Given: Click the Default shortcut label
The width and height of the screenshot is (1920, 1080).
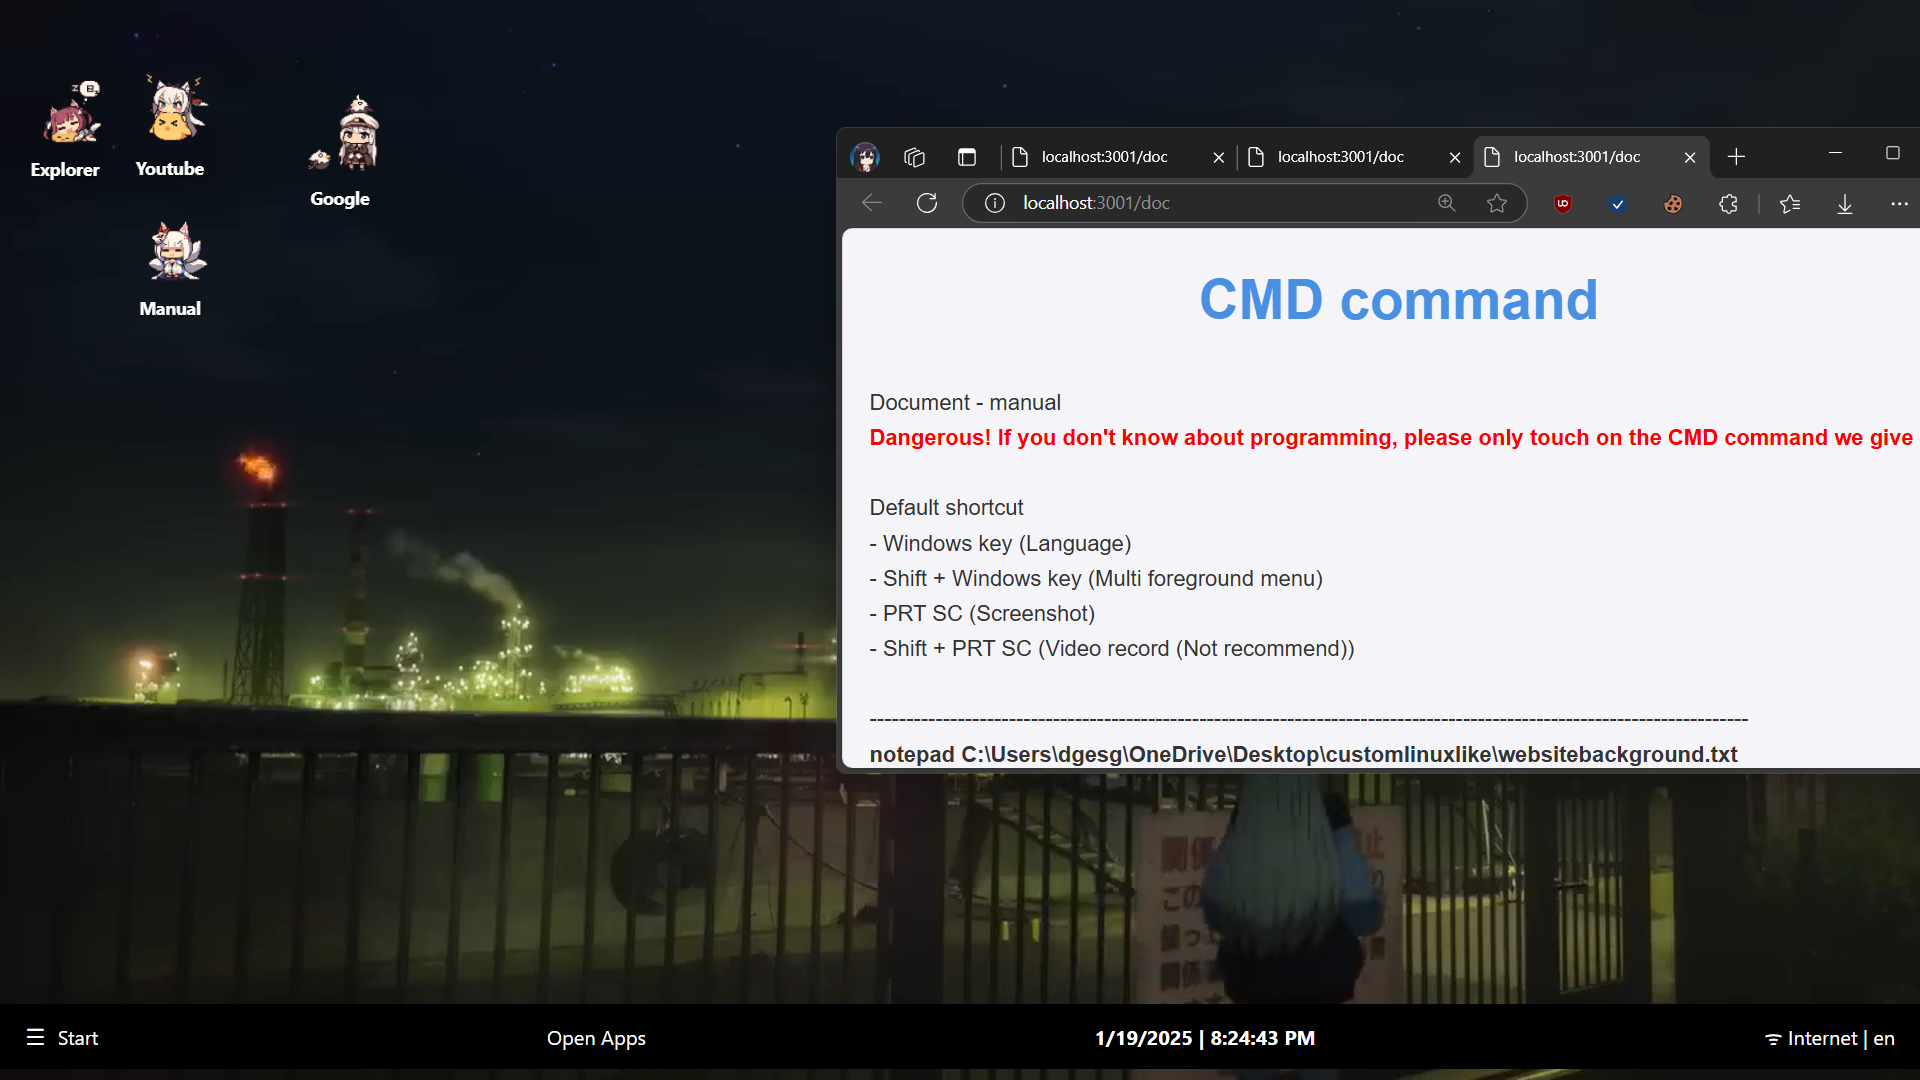Looking at the screenshot, I should [946, 507].
